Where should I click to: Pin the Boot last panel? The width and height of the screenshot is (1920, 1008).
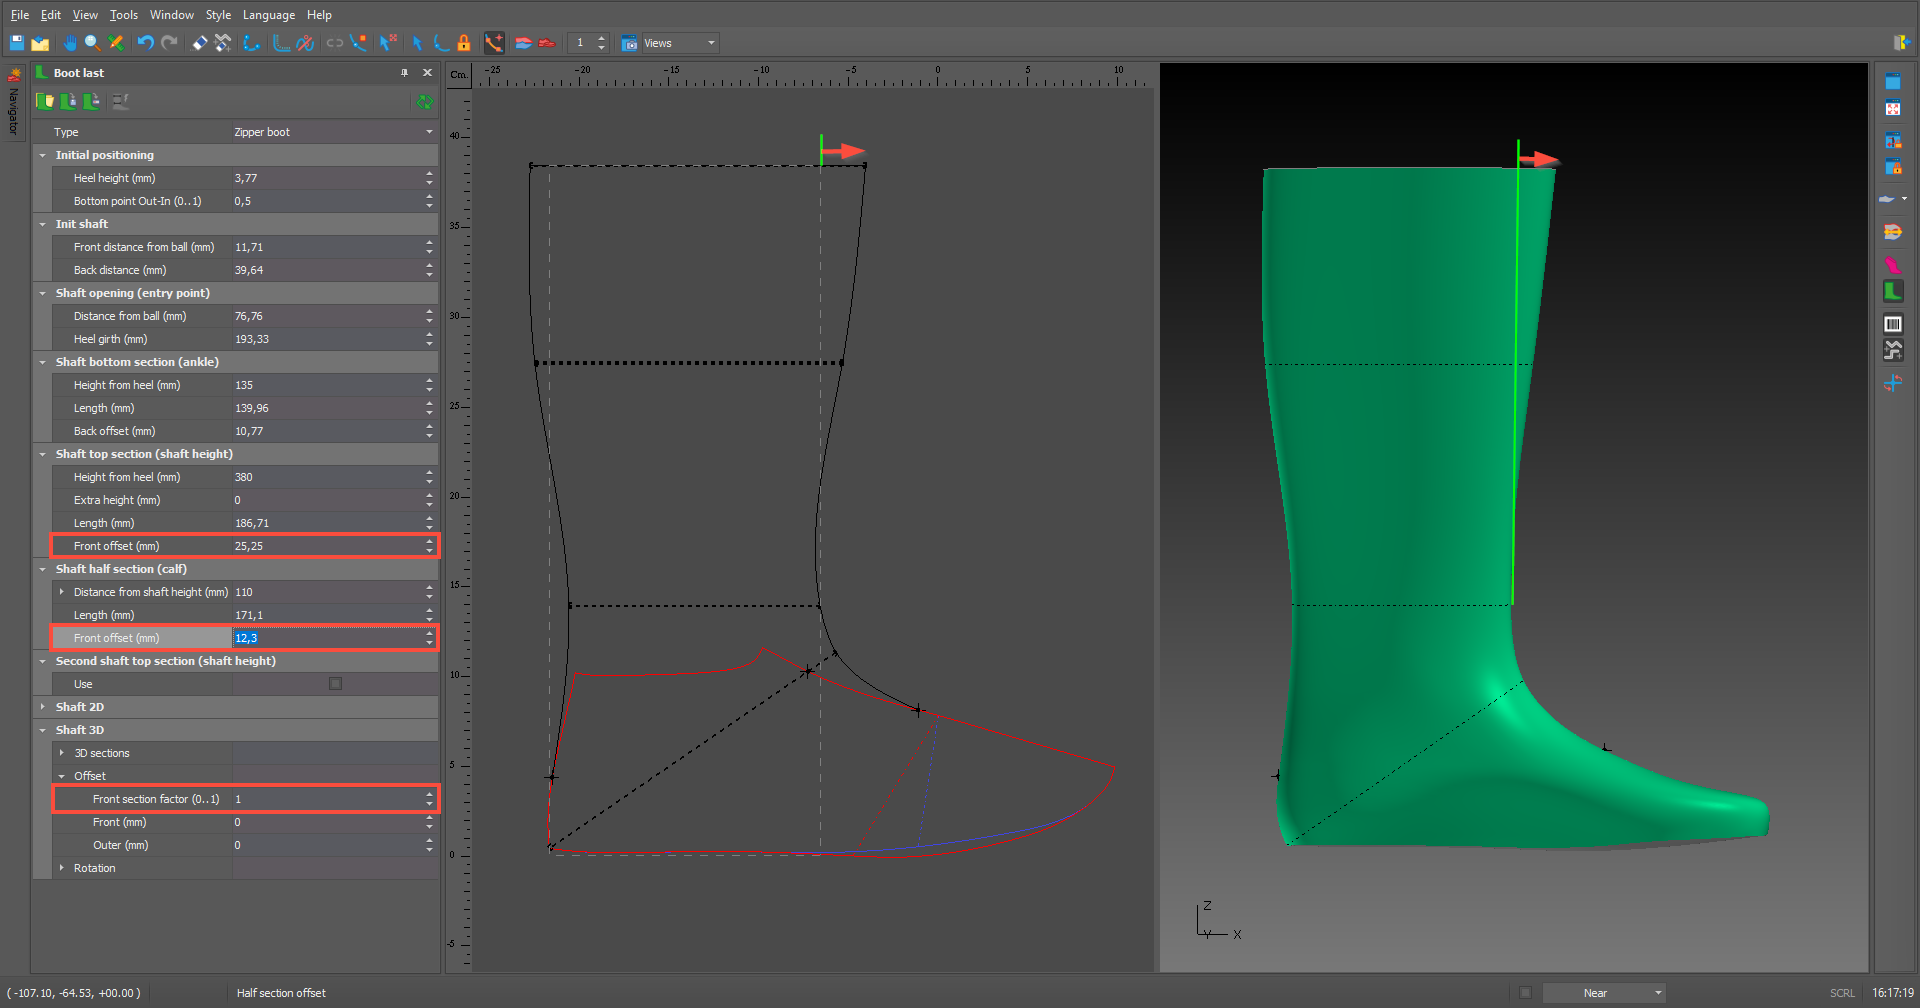[x=405, y=73]
